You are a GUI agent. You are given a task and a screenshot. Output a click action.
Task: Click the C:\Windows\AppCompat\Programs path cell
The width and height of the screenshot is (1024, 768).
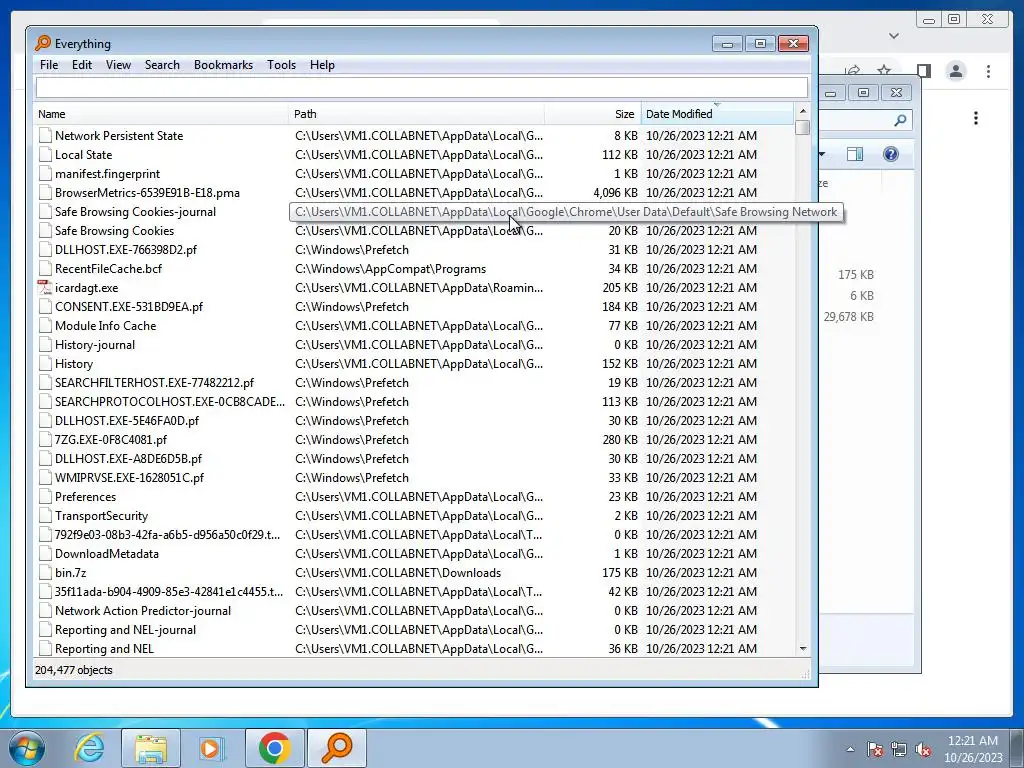coord(391,268)
